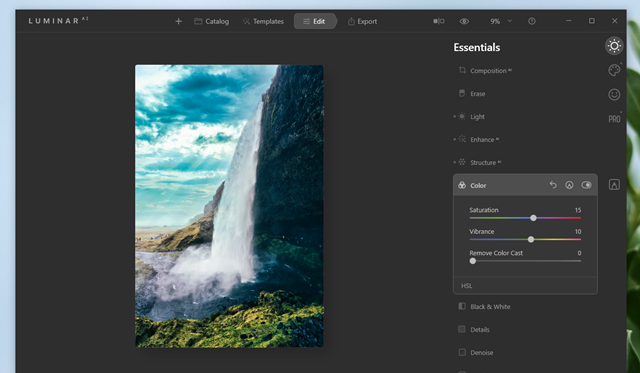Click the waterfall photo in the canvas
This screenshot has height=373, width=640.
coord(229,206)
